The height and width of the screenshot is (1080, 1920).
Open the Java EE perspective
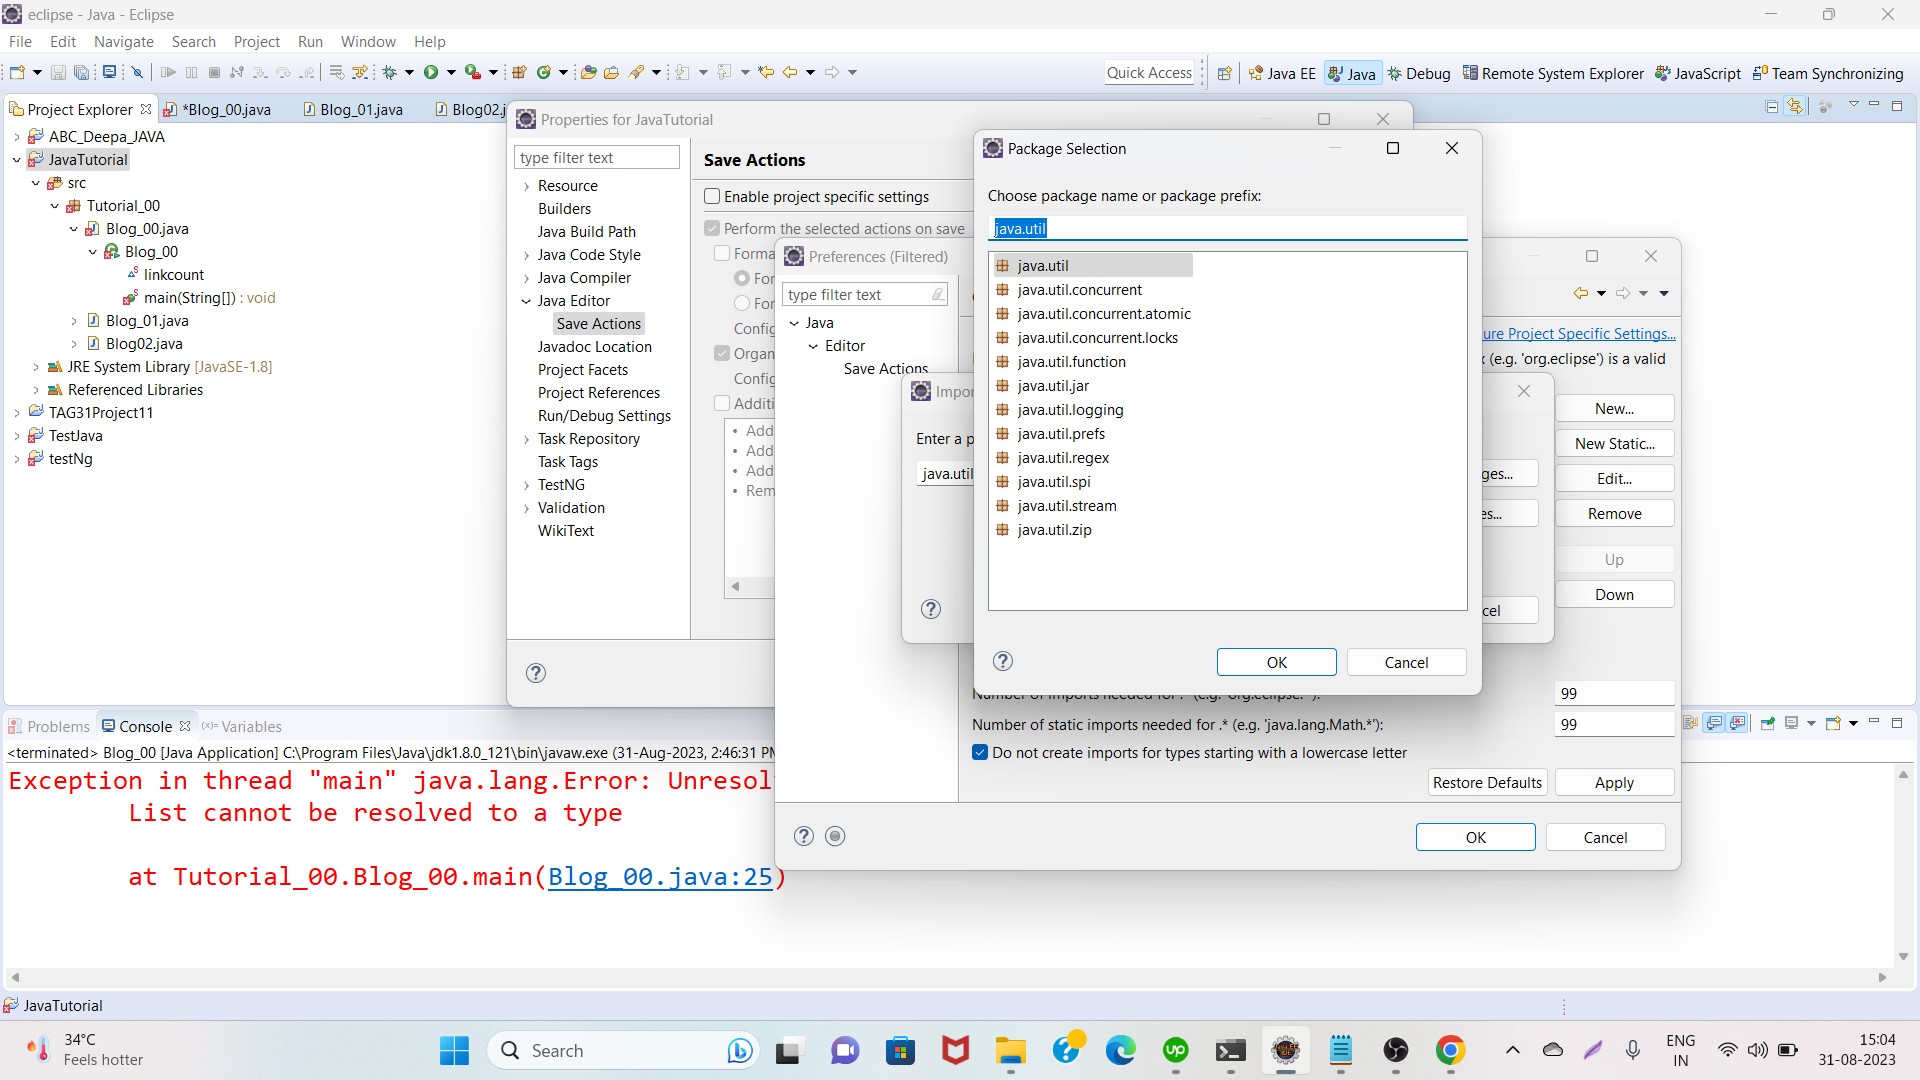click(1283, 73)
